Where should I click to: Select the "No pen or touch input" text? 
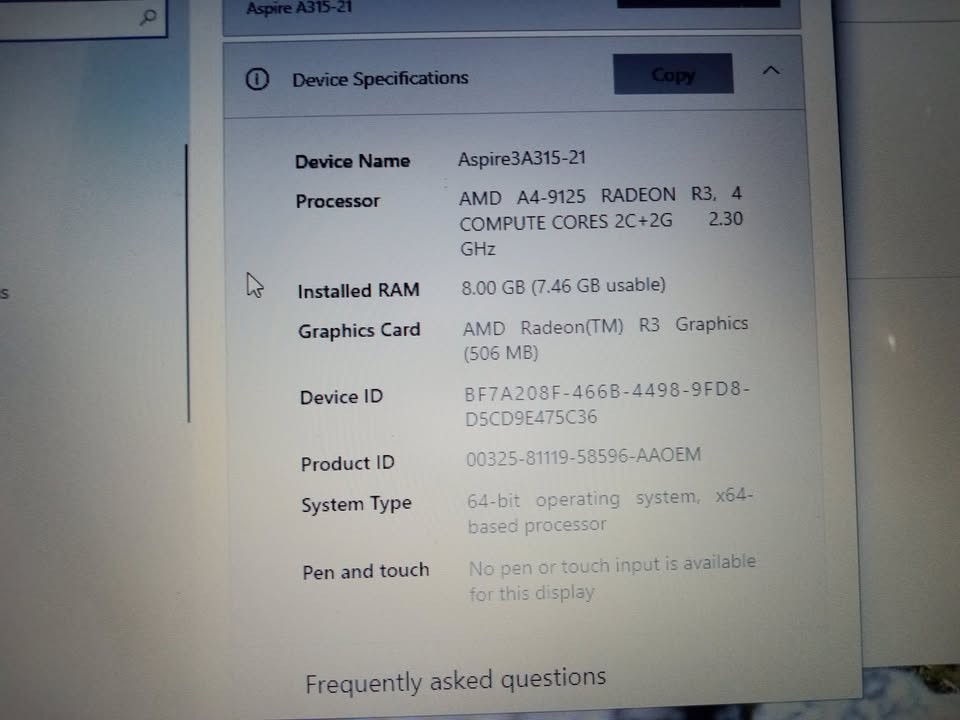(x=564, y=566)
